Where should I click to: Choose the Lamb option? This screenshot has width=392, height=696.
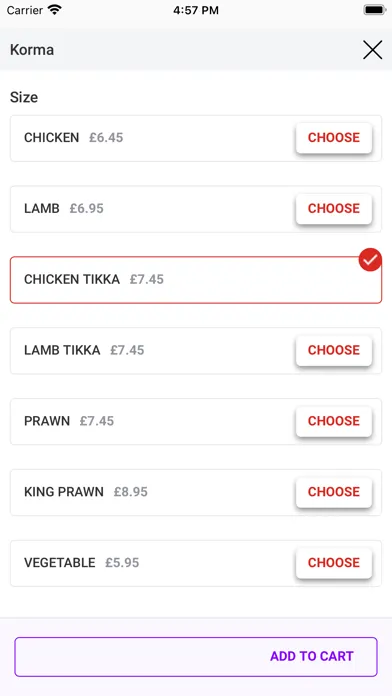(334, 209)
